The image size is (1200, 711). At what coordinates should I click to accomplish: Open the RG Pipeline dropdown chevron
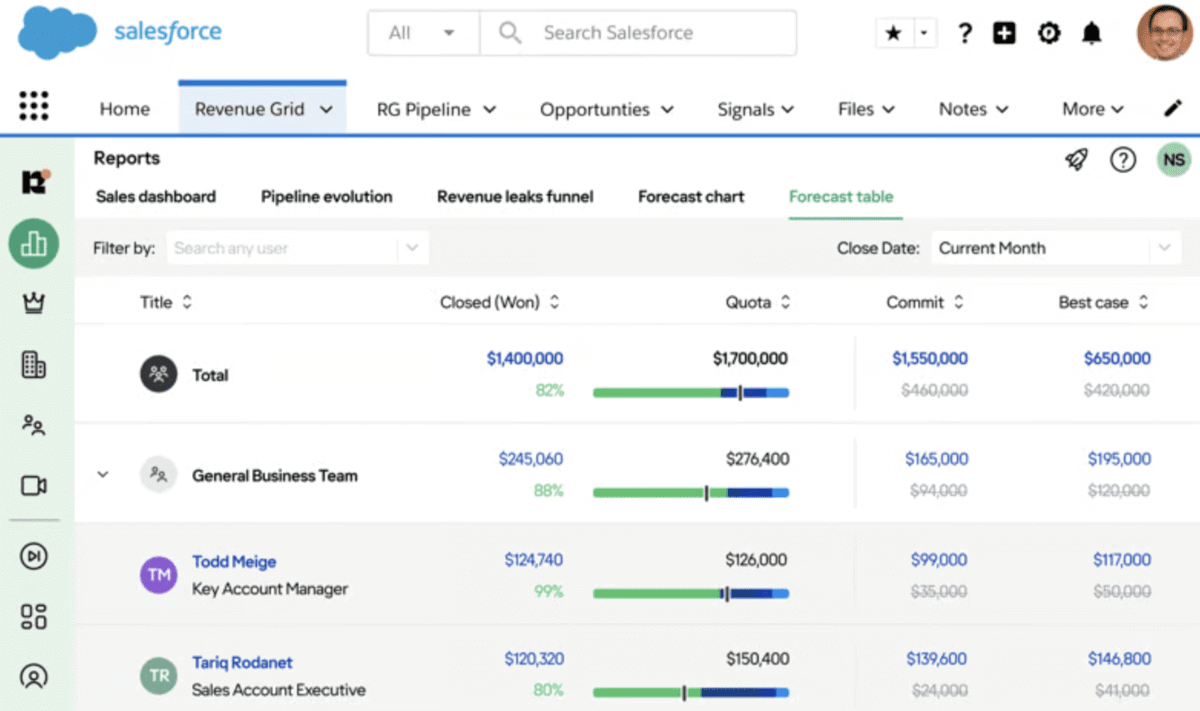pyautogui.click(x=489, y=109)
